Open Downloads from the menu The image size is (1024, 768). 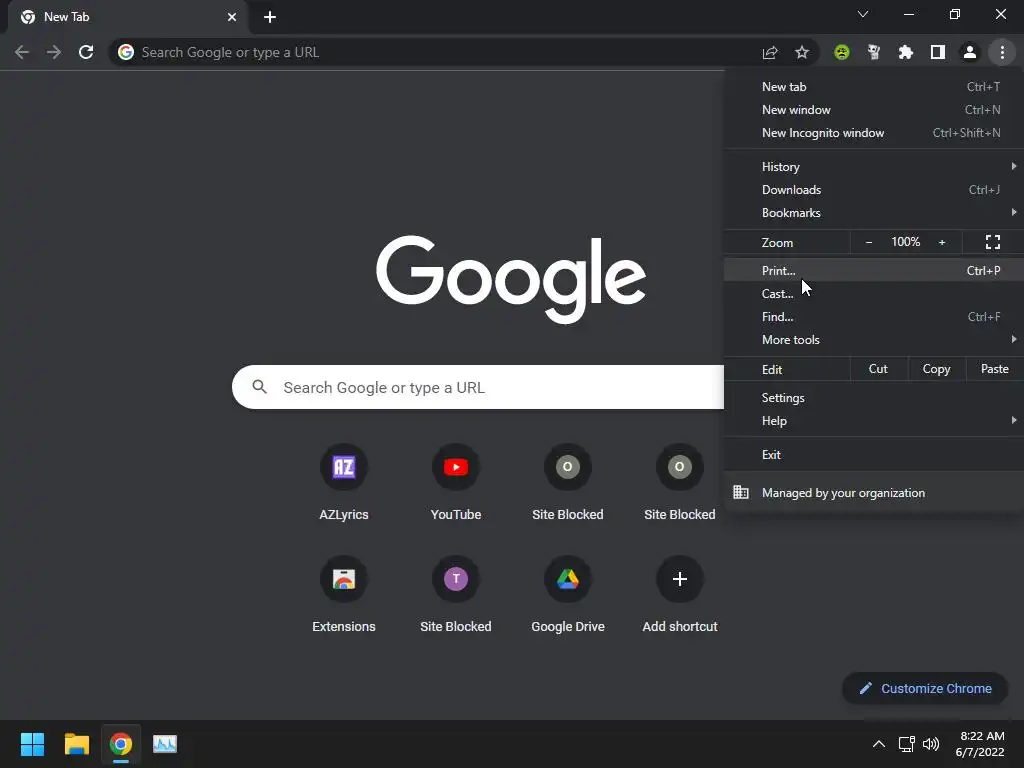click(874, 190)
